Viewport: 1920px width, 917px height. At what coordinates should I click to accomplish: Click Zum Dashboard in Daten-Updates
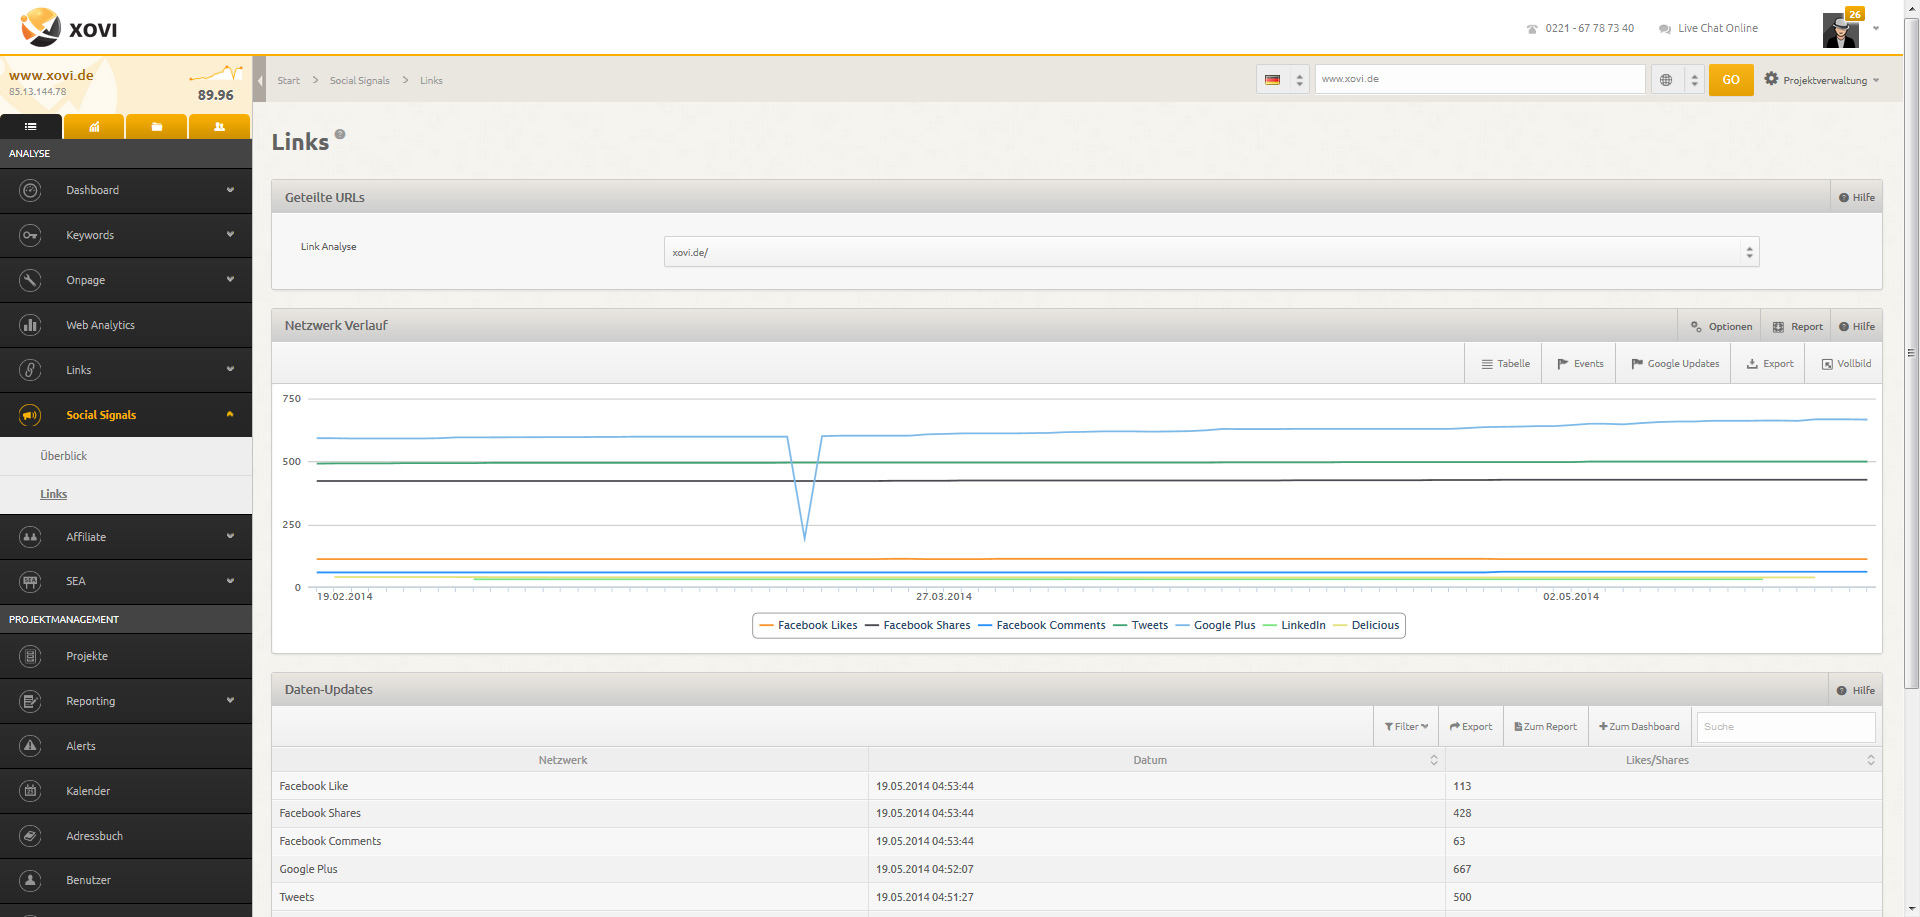1639,727
